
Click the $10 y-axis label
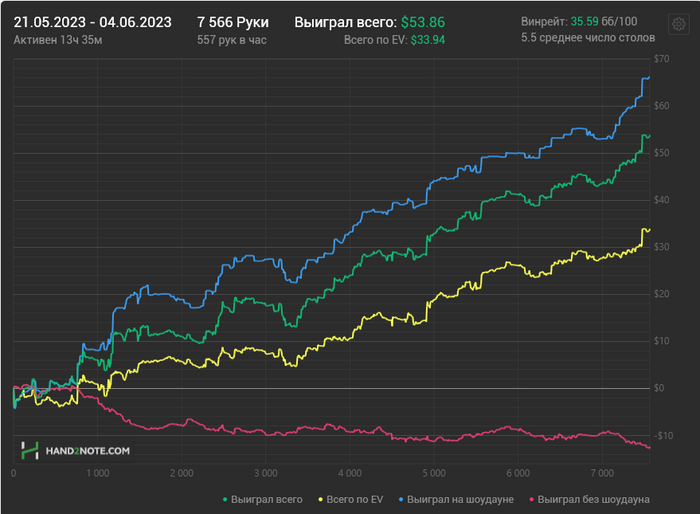(662, 341)
